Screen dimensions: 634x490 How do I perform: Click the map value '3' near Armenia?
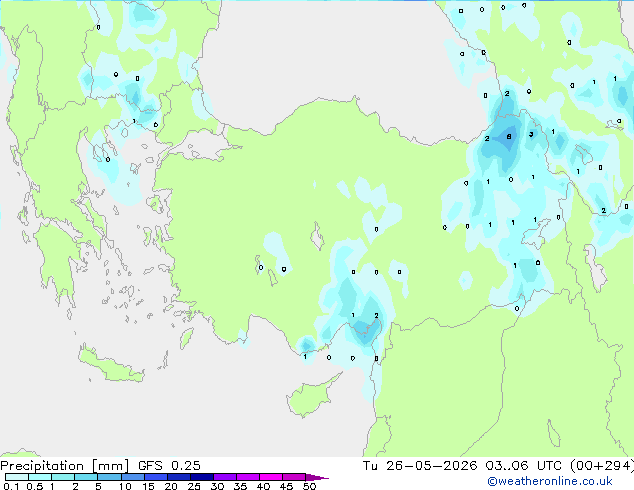pyautogui.click(x=531, y=134)
